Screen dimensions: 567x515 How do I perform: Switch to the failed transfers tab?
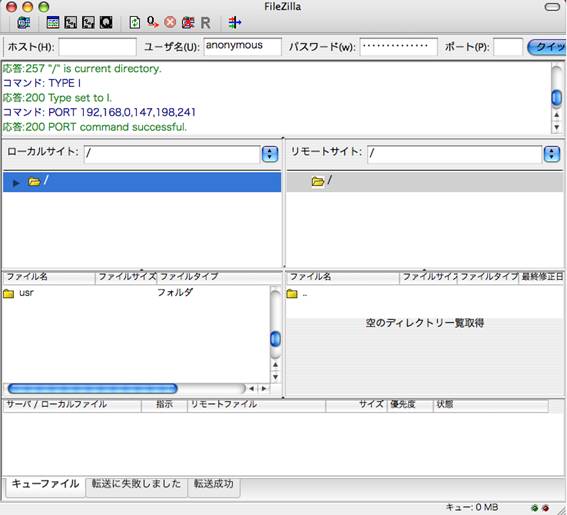click(x=136, y=485)
